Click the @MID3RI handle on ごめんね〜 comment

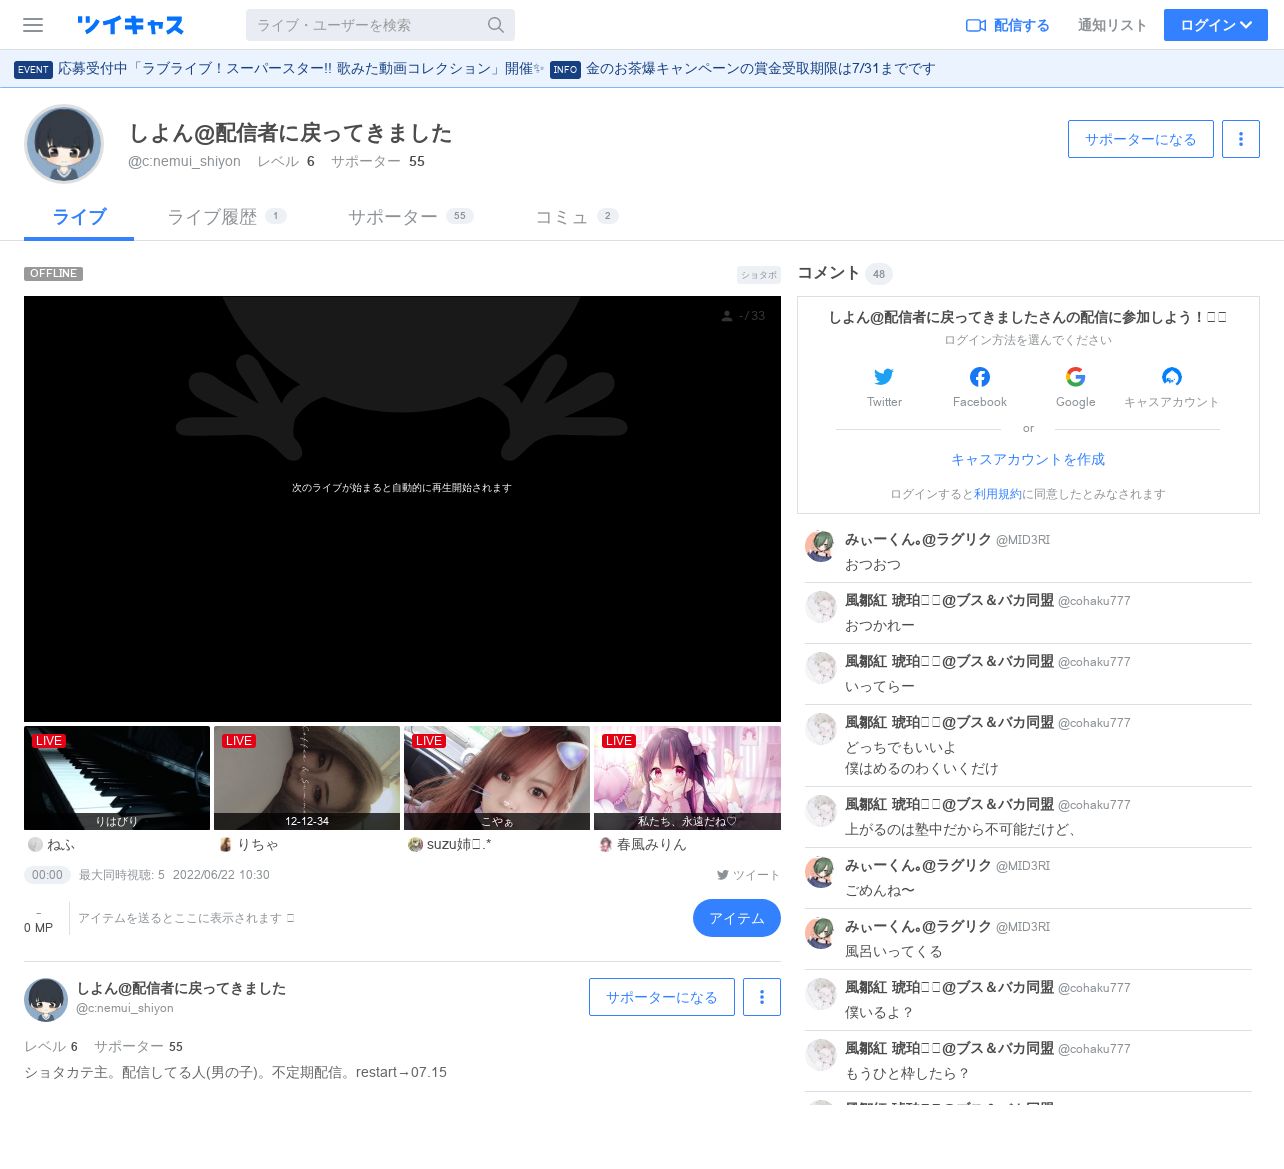pyautogui.click(x=1023, y=866)
